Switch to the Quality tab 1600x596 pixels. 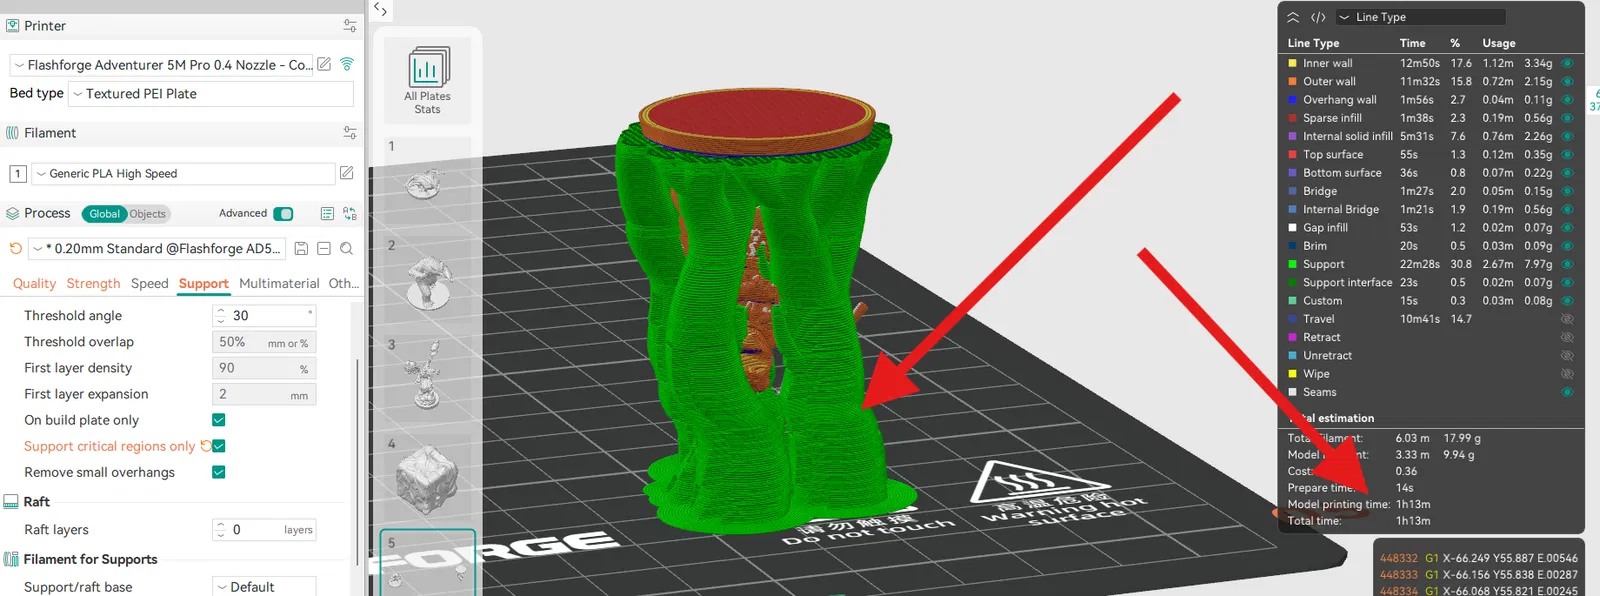click(34, 284)
